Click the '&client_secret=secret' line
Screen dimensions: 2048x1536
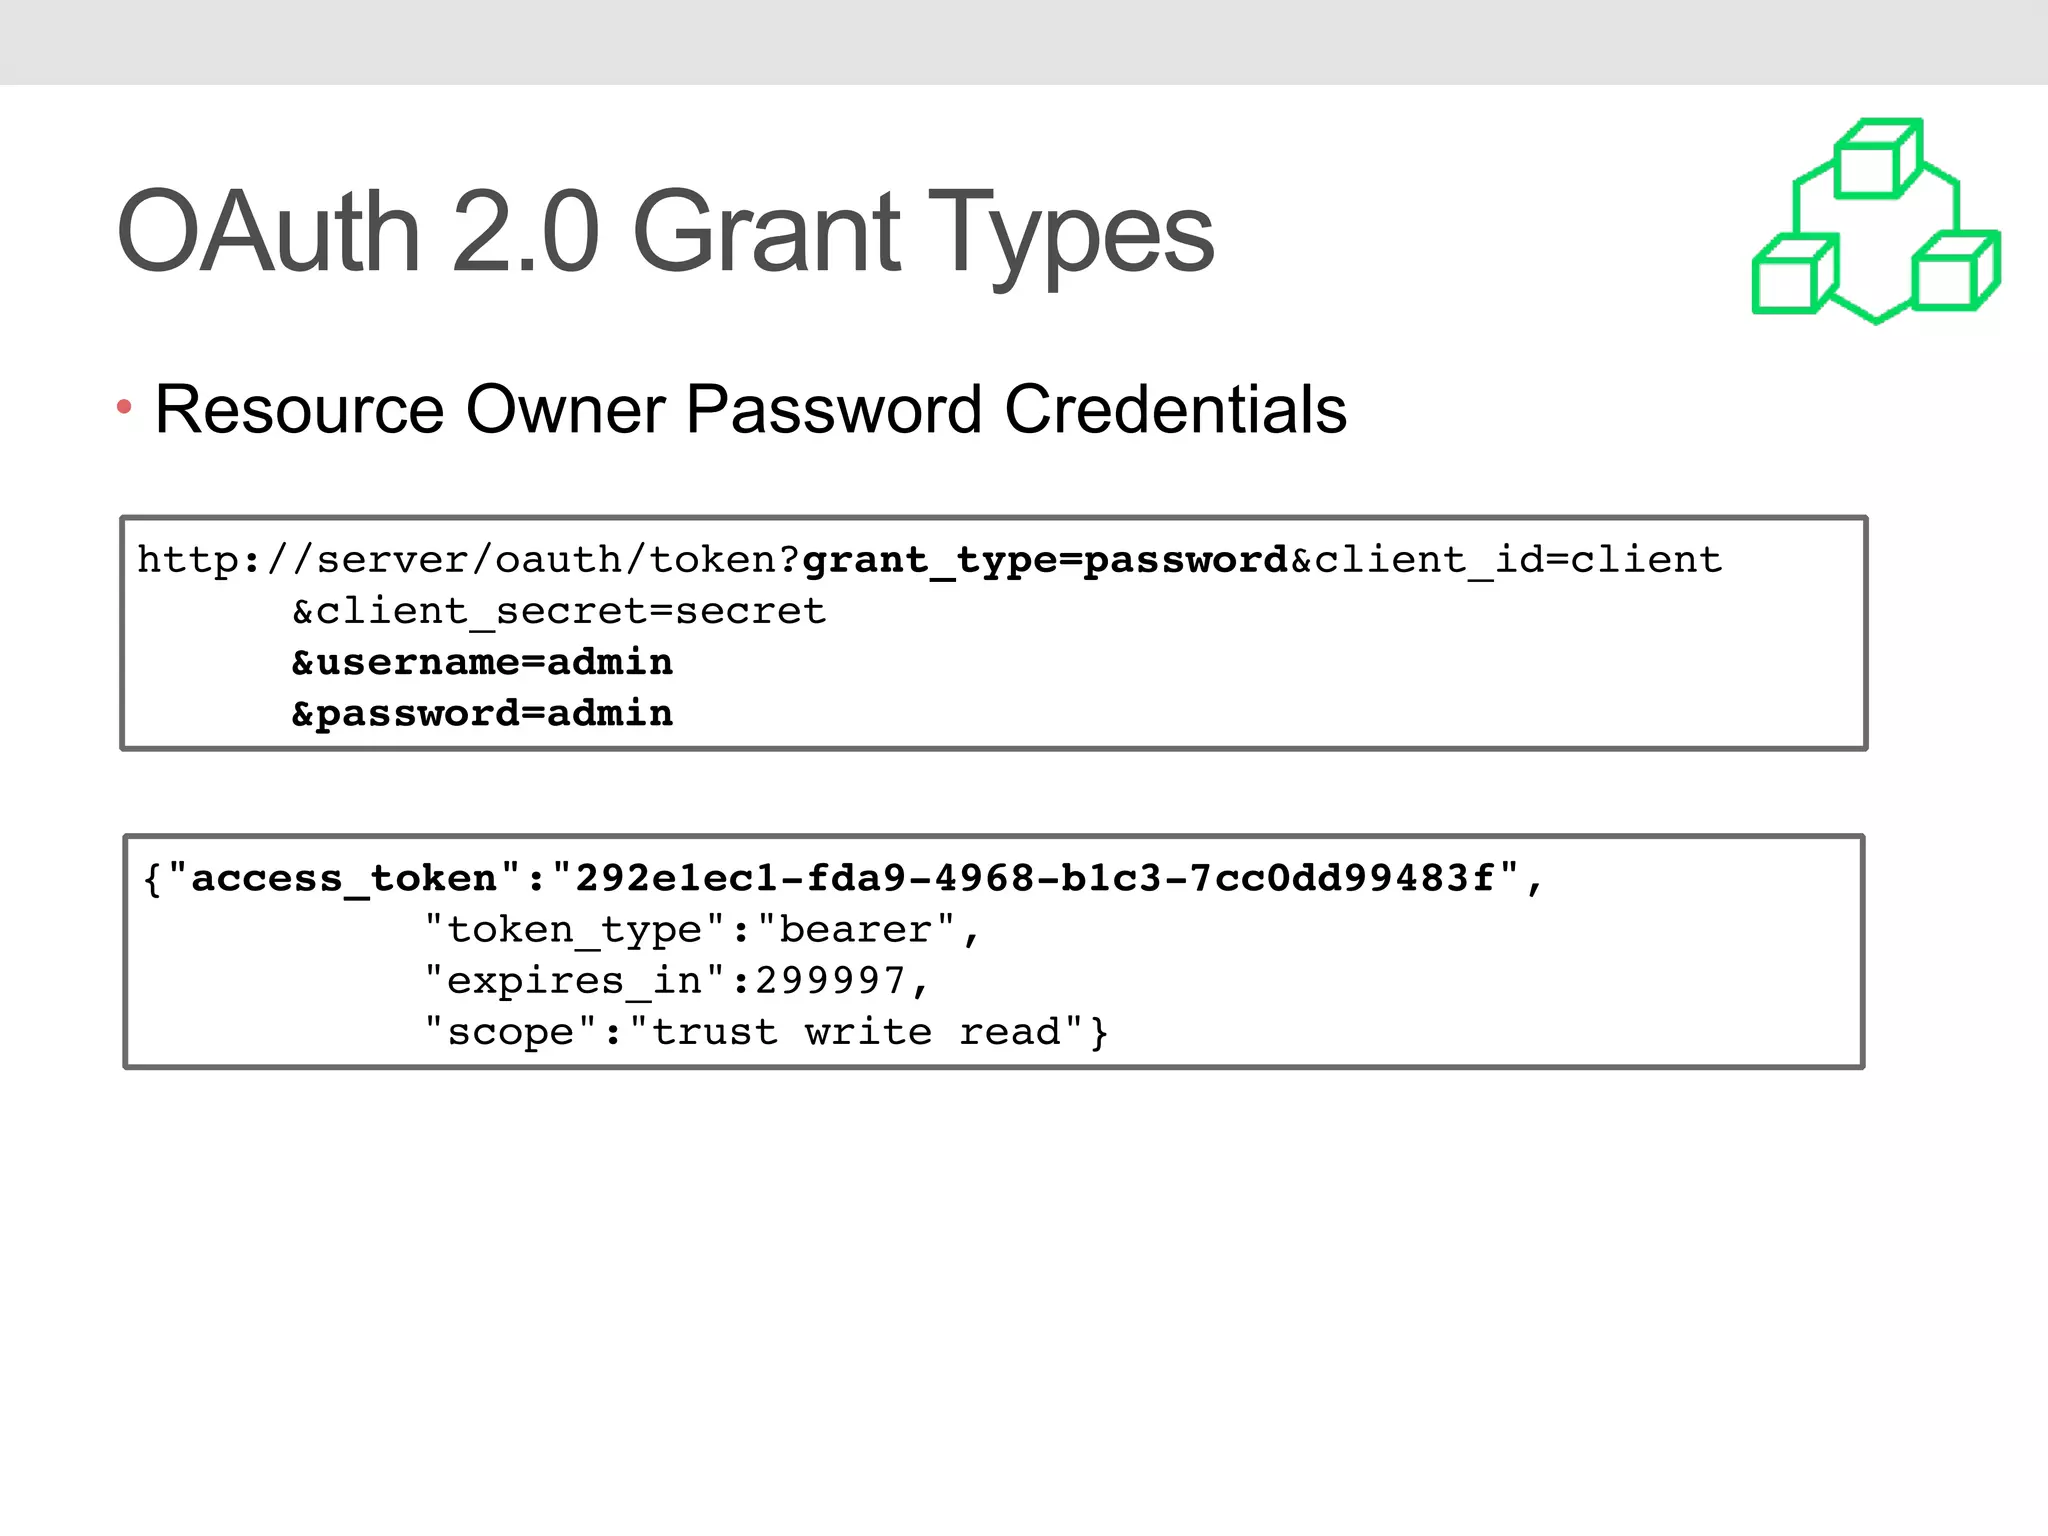[559, 611]
